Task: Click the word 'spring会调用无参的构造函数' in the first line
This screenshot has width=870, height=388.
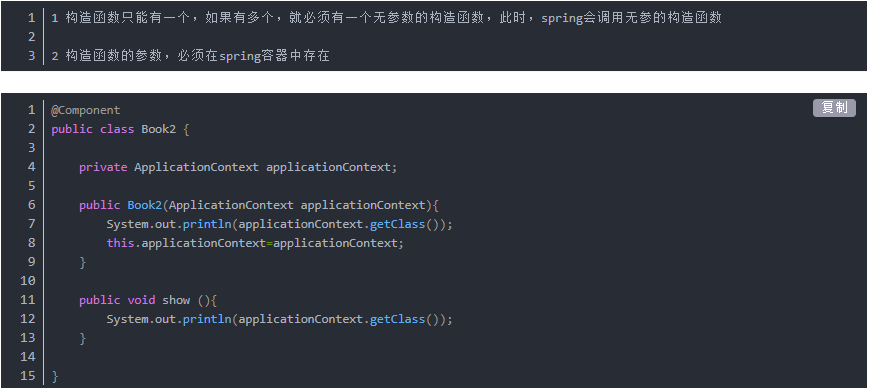Action: pos(631,18)
